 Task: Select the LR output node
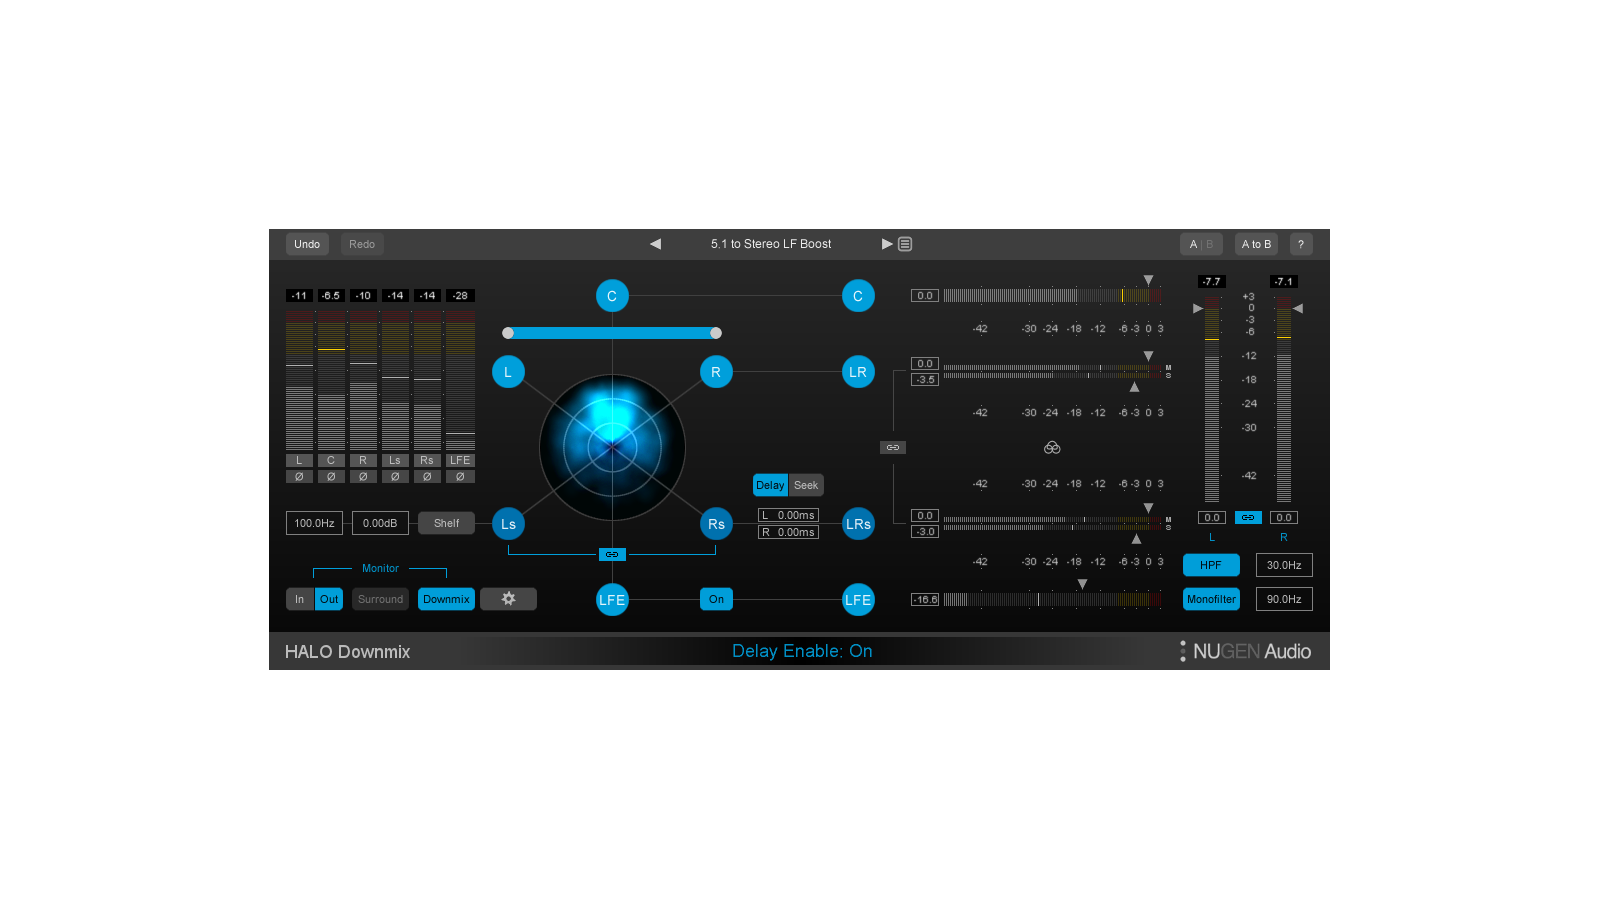858,372
